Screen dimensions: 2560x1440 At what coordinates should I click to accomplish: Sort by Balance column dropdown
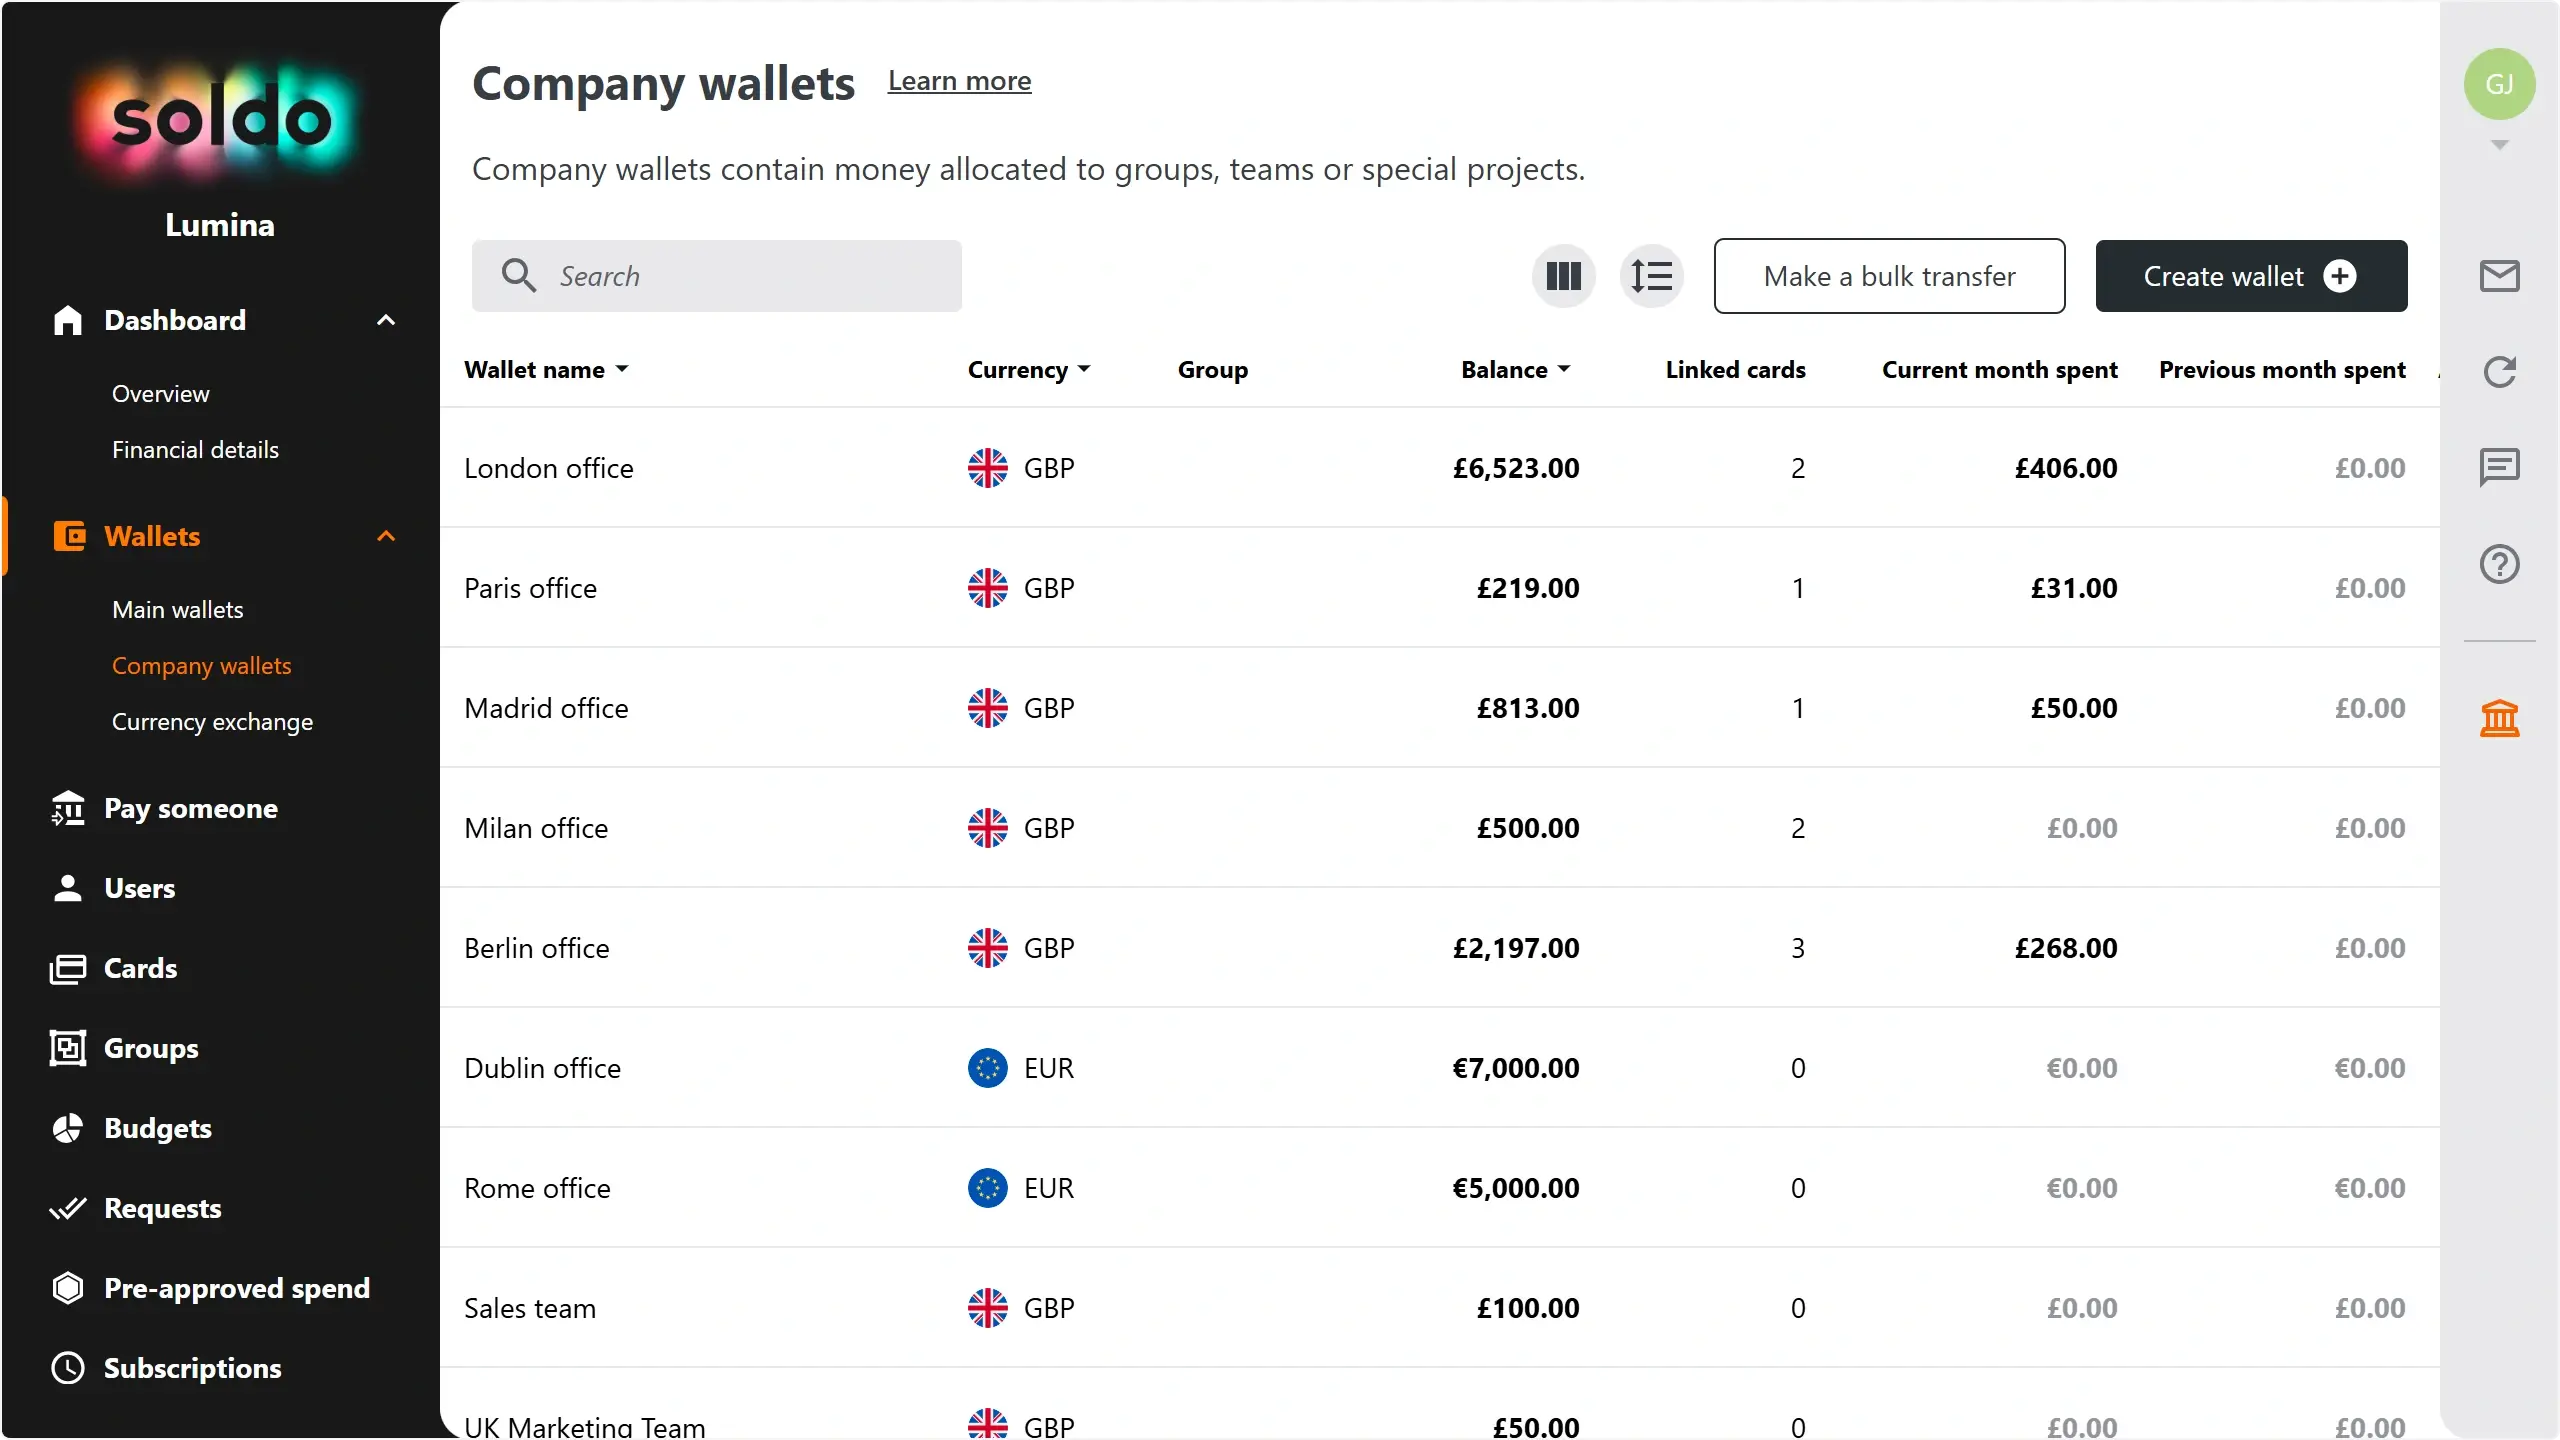[1564, 369]
